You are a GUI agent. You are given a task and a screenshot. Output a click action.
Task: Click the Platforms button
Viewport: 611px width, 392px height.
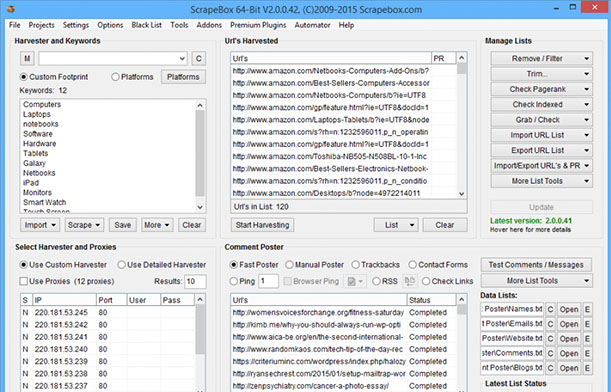click(183, 77)
